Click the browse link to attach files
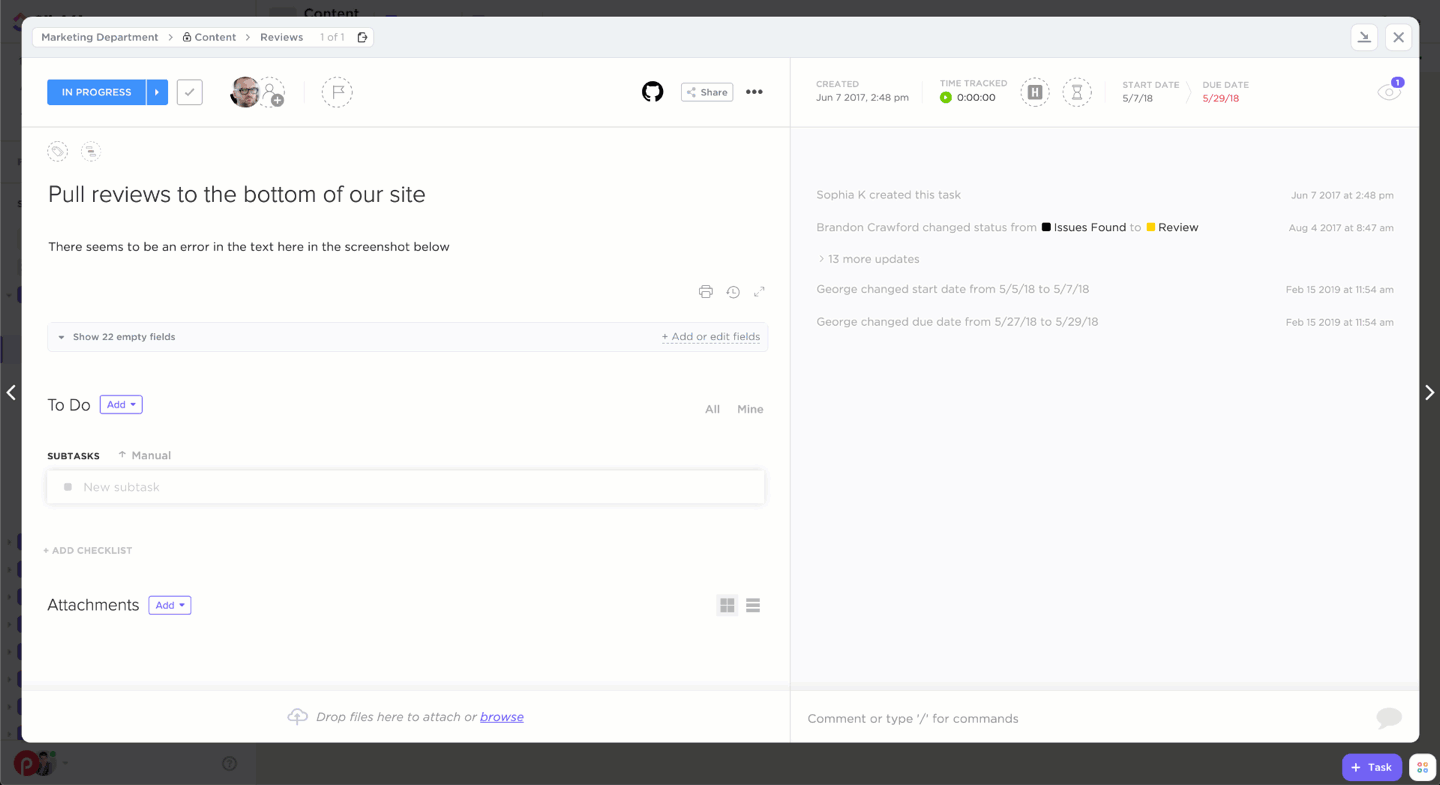The image size is (1440, 785). 501,717
